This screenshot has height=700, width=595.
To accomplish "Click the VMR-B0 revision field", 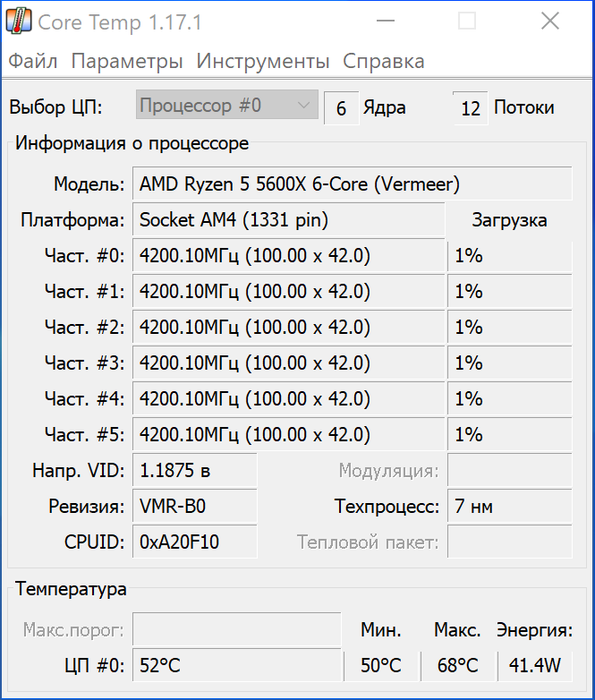I will pyautogui.click(x=195, y=506).
